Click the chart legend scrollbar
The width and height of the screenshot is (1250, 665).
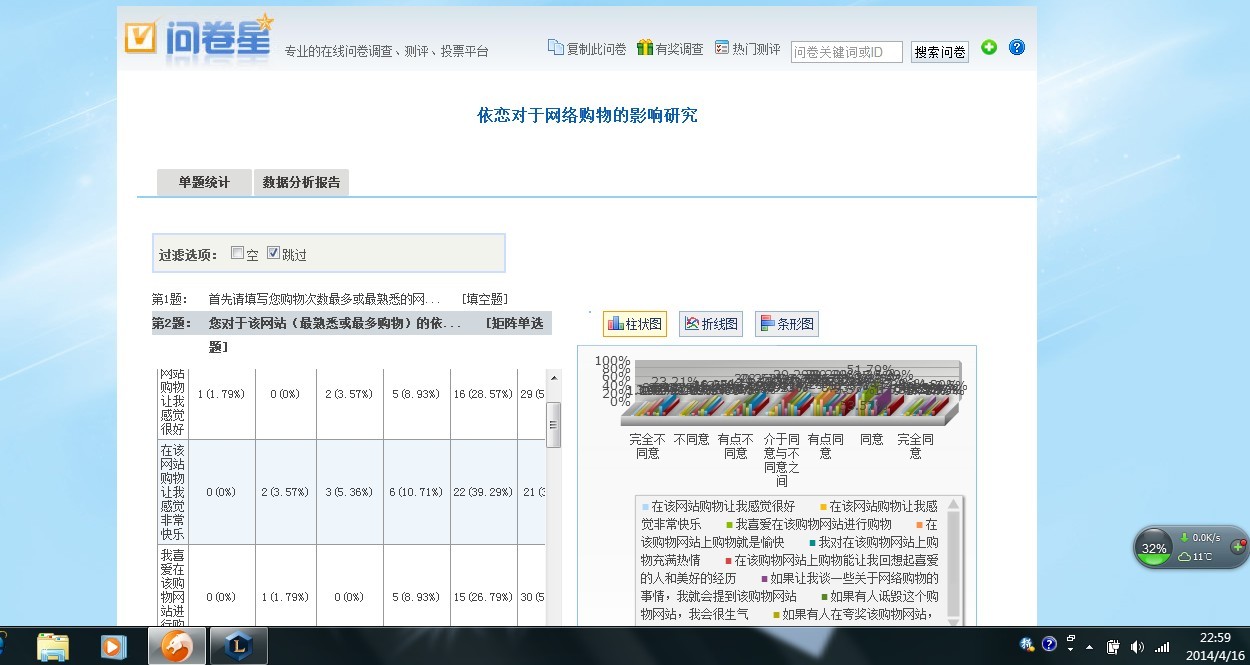pyautogui.click(x=953, y=560)
